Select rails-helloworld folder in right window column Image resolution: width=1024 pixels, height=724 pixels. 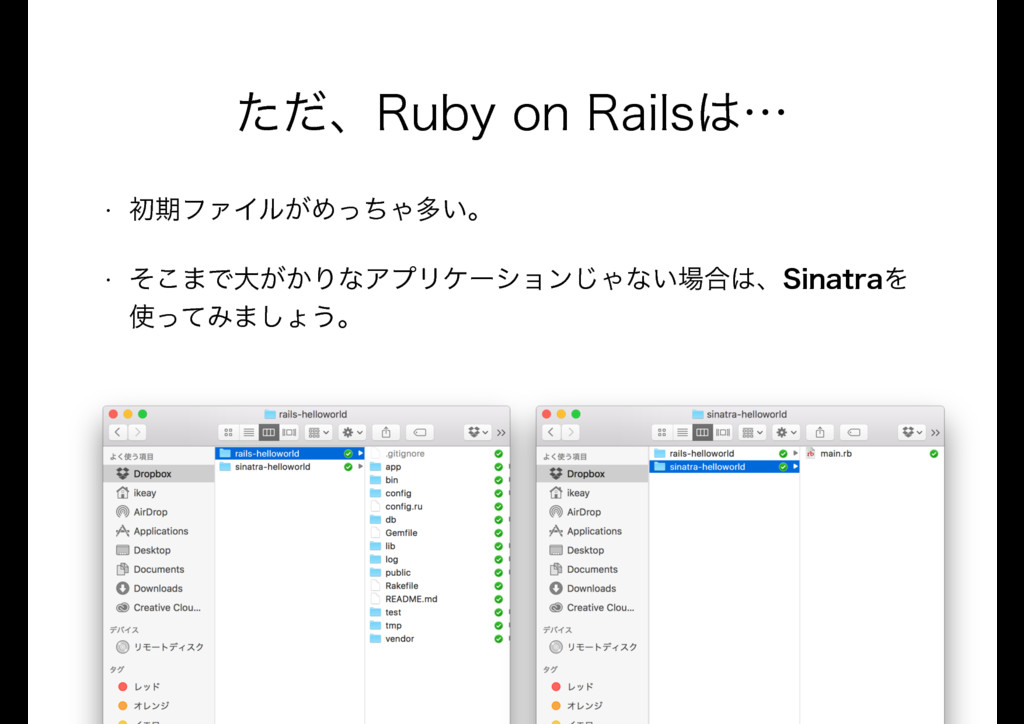click(x=724, y=453)
